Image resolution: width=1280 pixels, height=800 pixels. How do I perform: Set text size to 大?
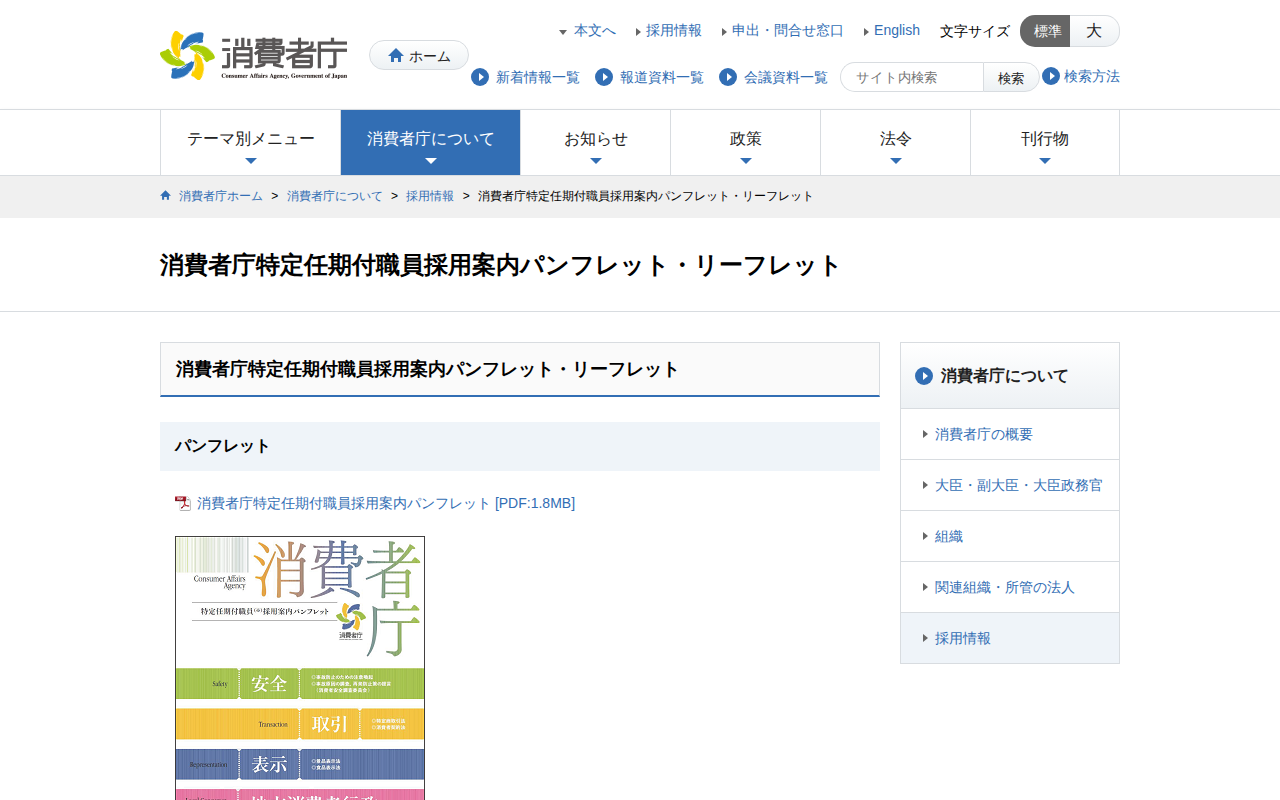(1094, 31)
